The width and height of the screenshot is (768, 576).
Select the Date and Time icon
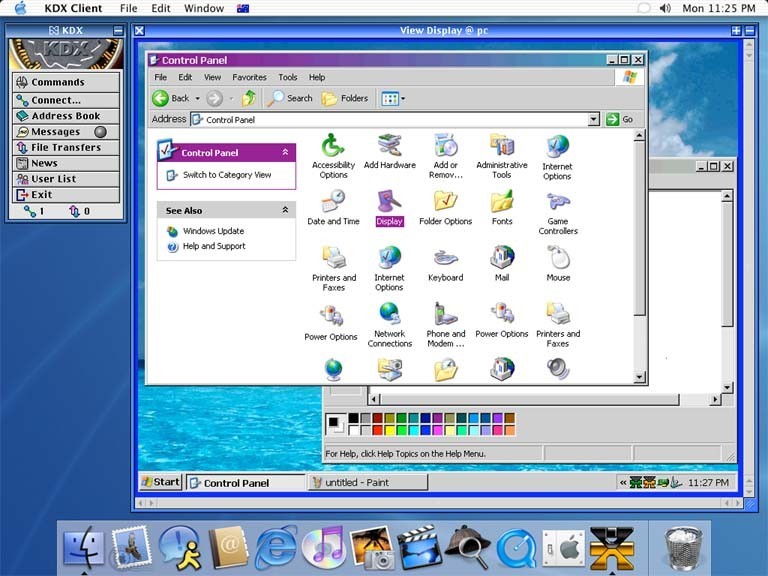pos(333,208)
